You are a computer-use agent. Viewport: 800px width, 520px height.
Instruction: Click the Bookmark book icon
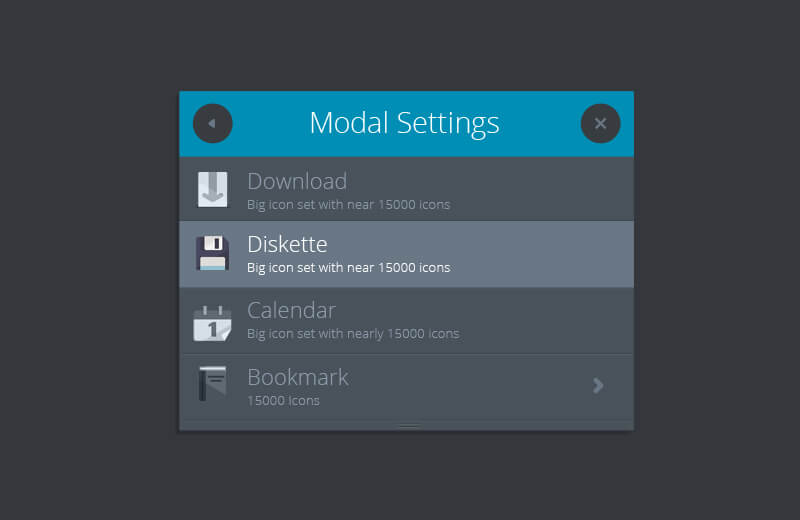(212, 384)
